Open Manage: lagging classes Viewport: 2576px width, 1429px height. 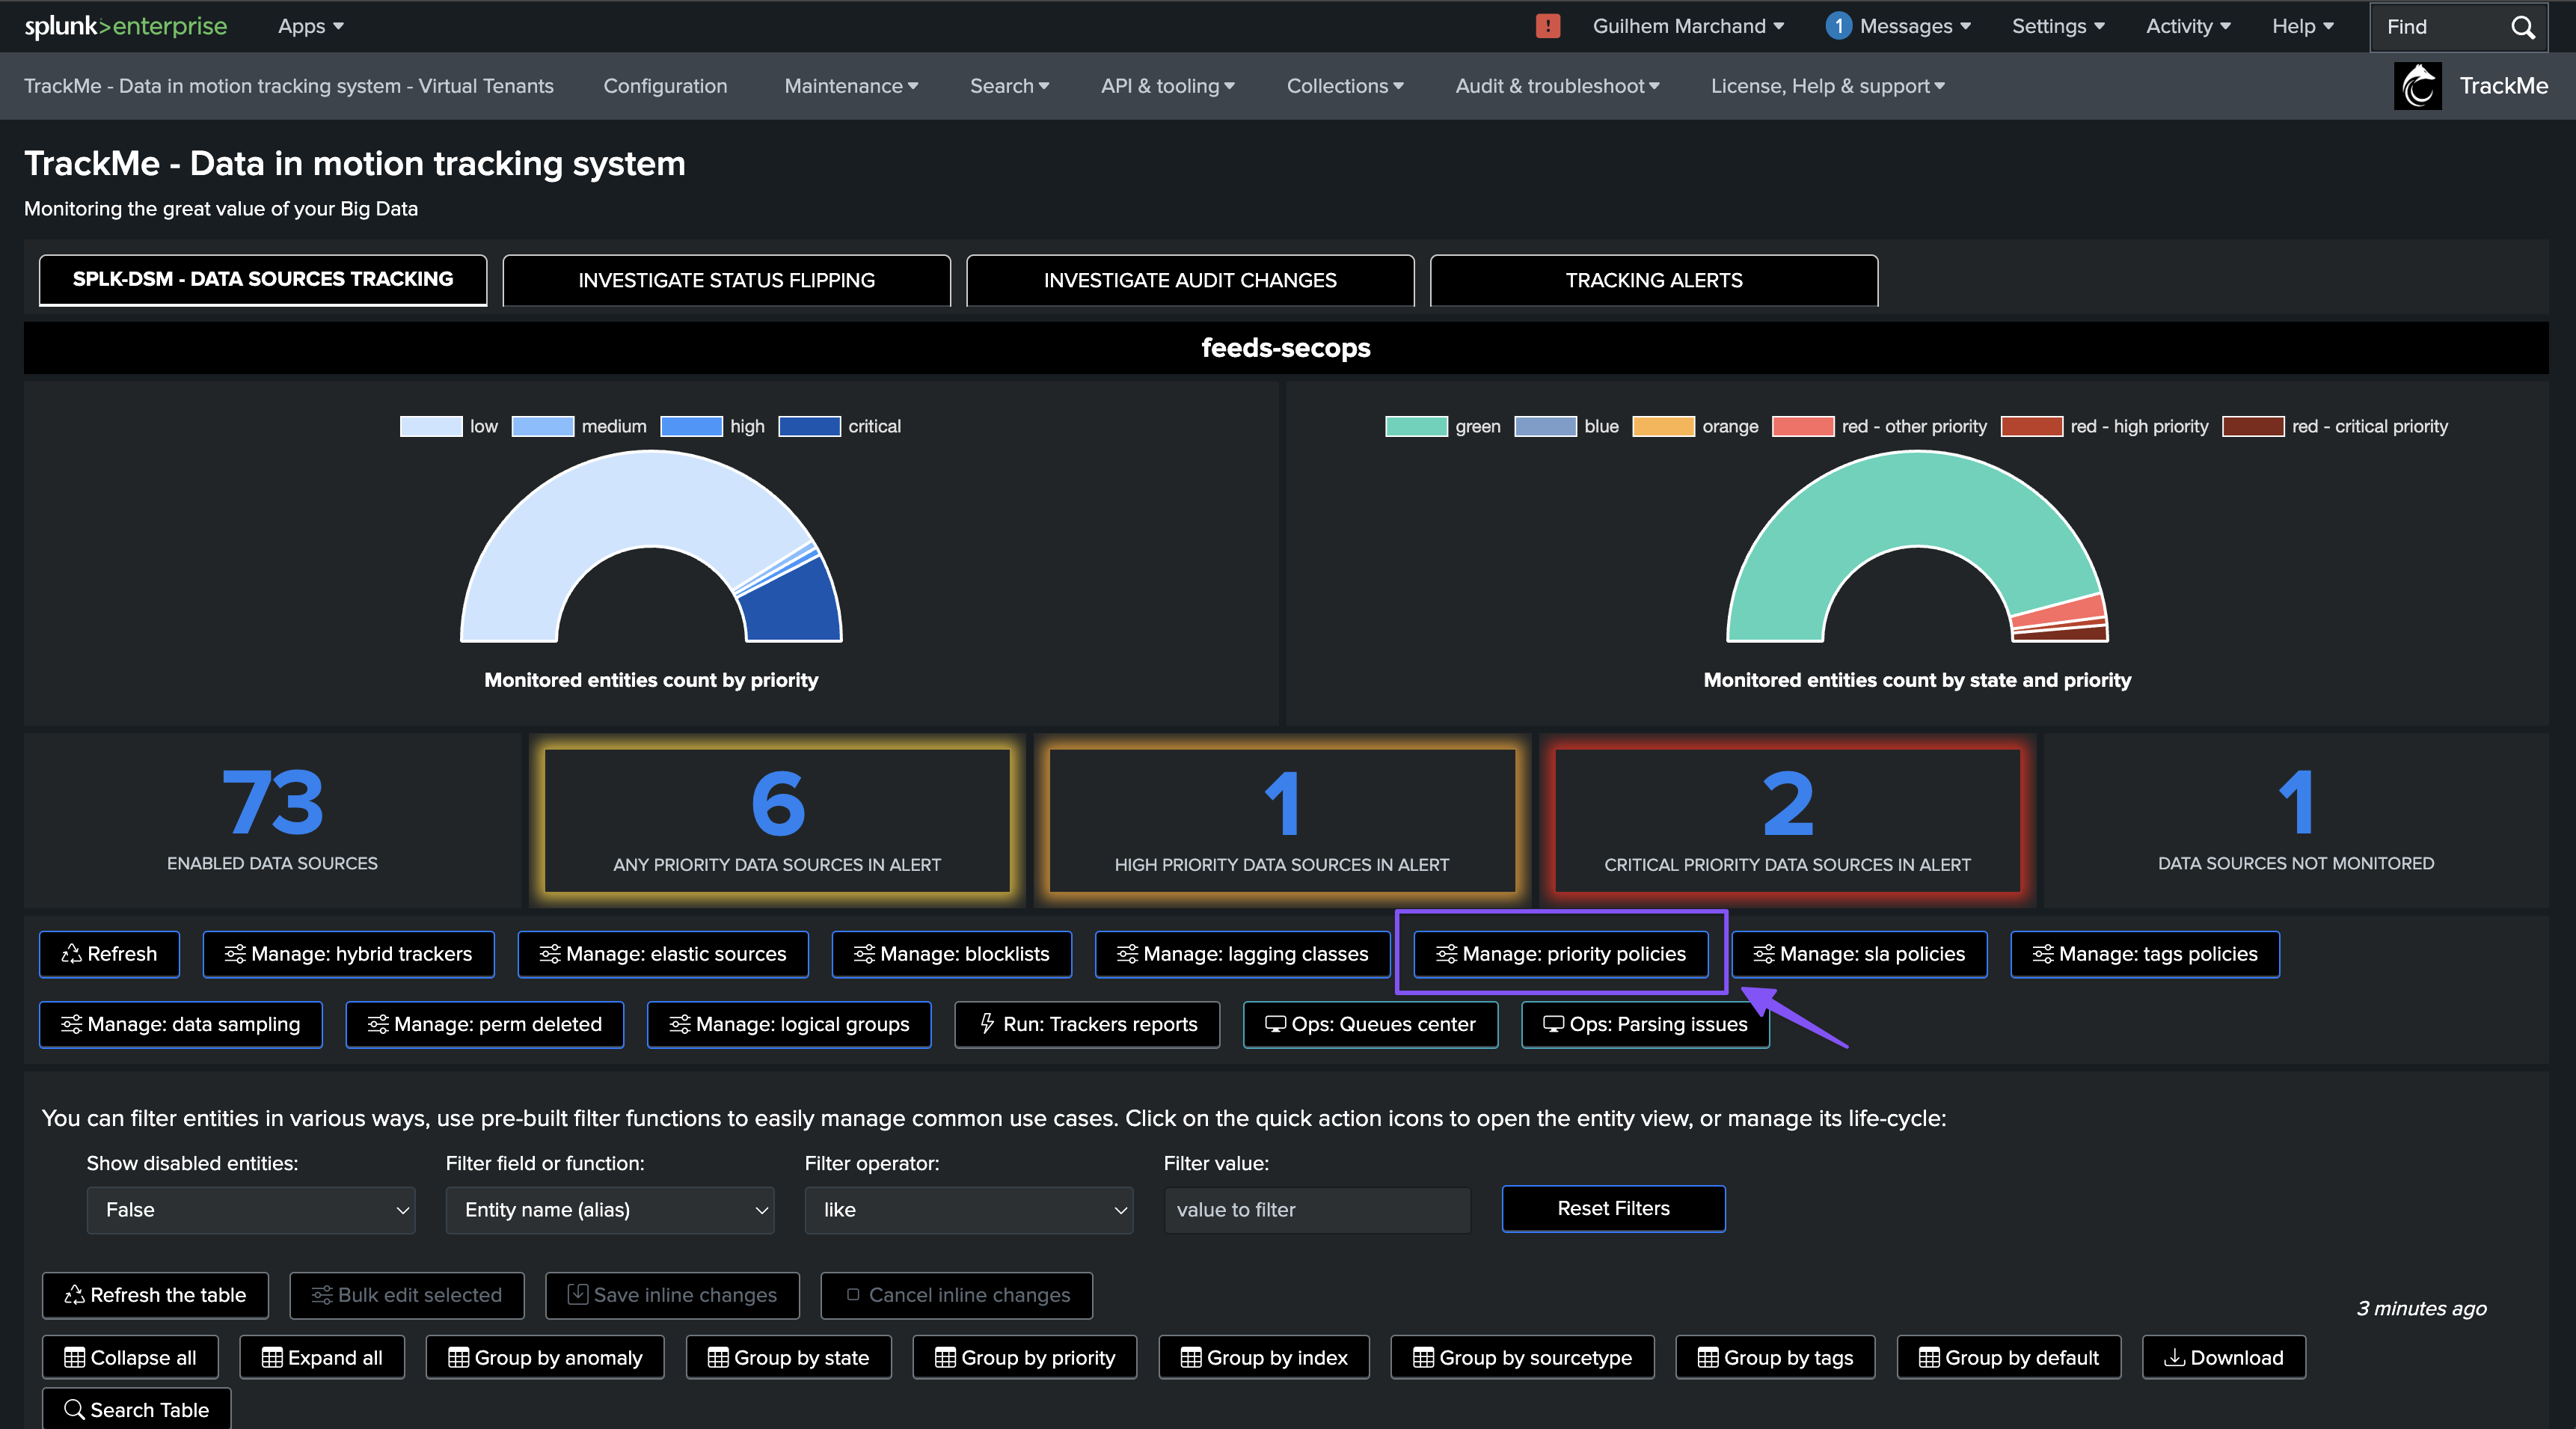[x=1243, y=954]
